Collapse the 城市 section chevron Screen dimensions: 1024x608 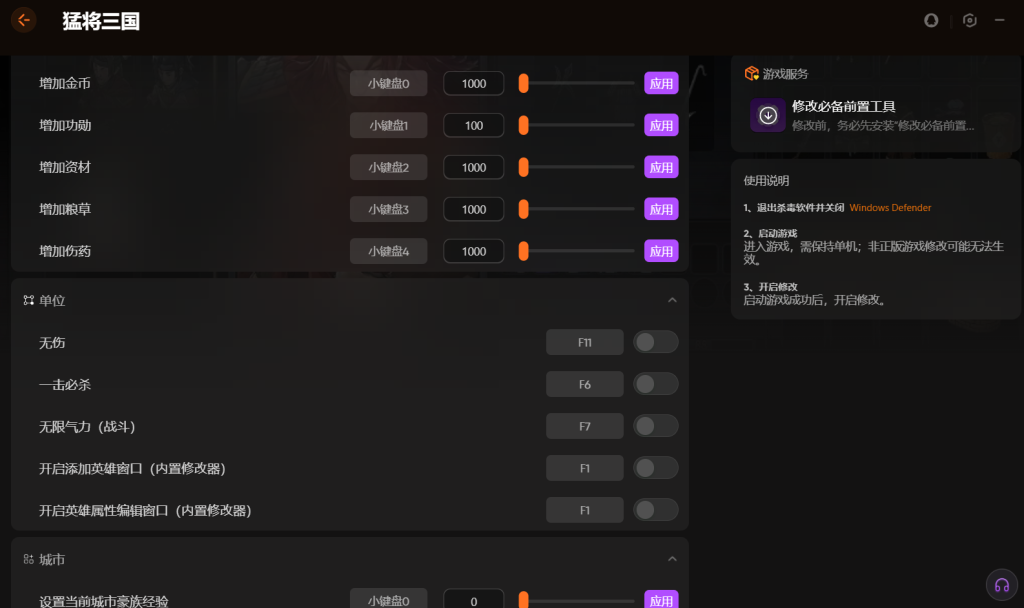[x=672, y=559]
